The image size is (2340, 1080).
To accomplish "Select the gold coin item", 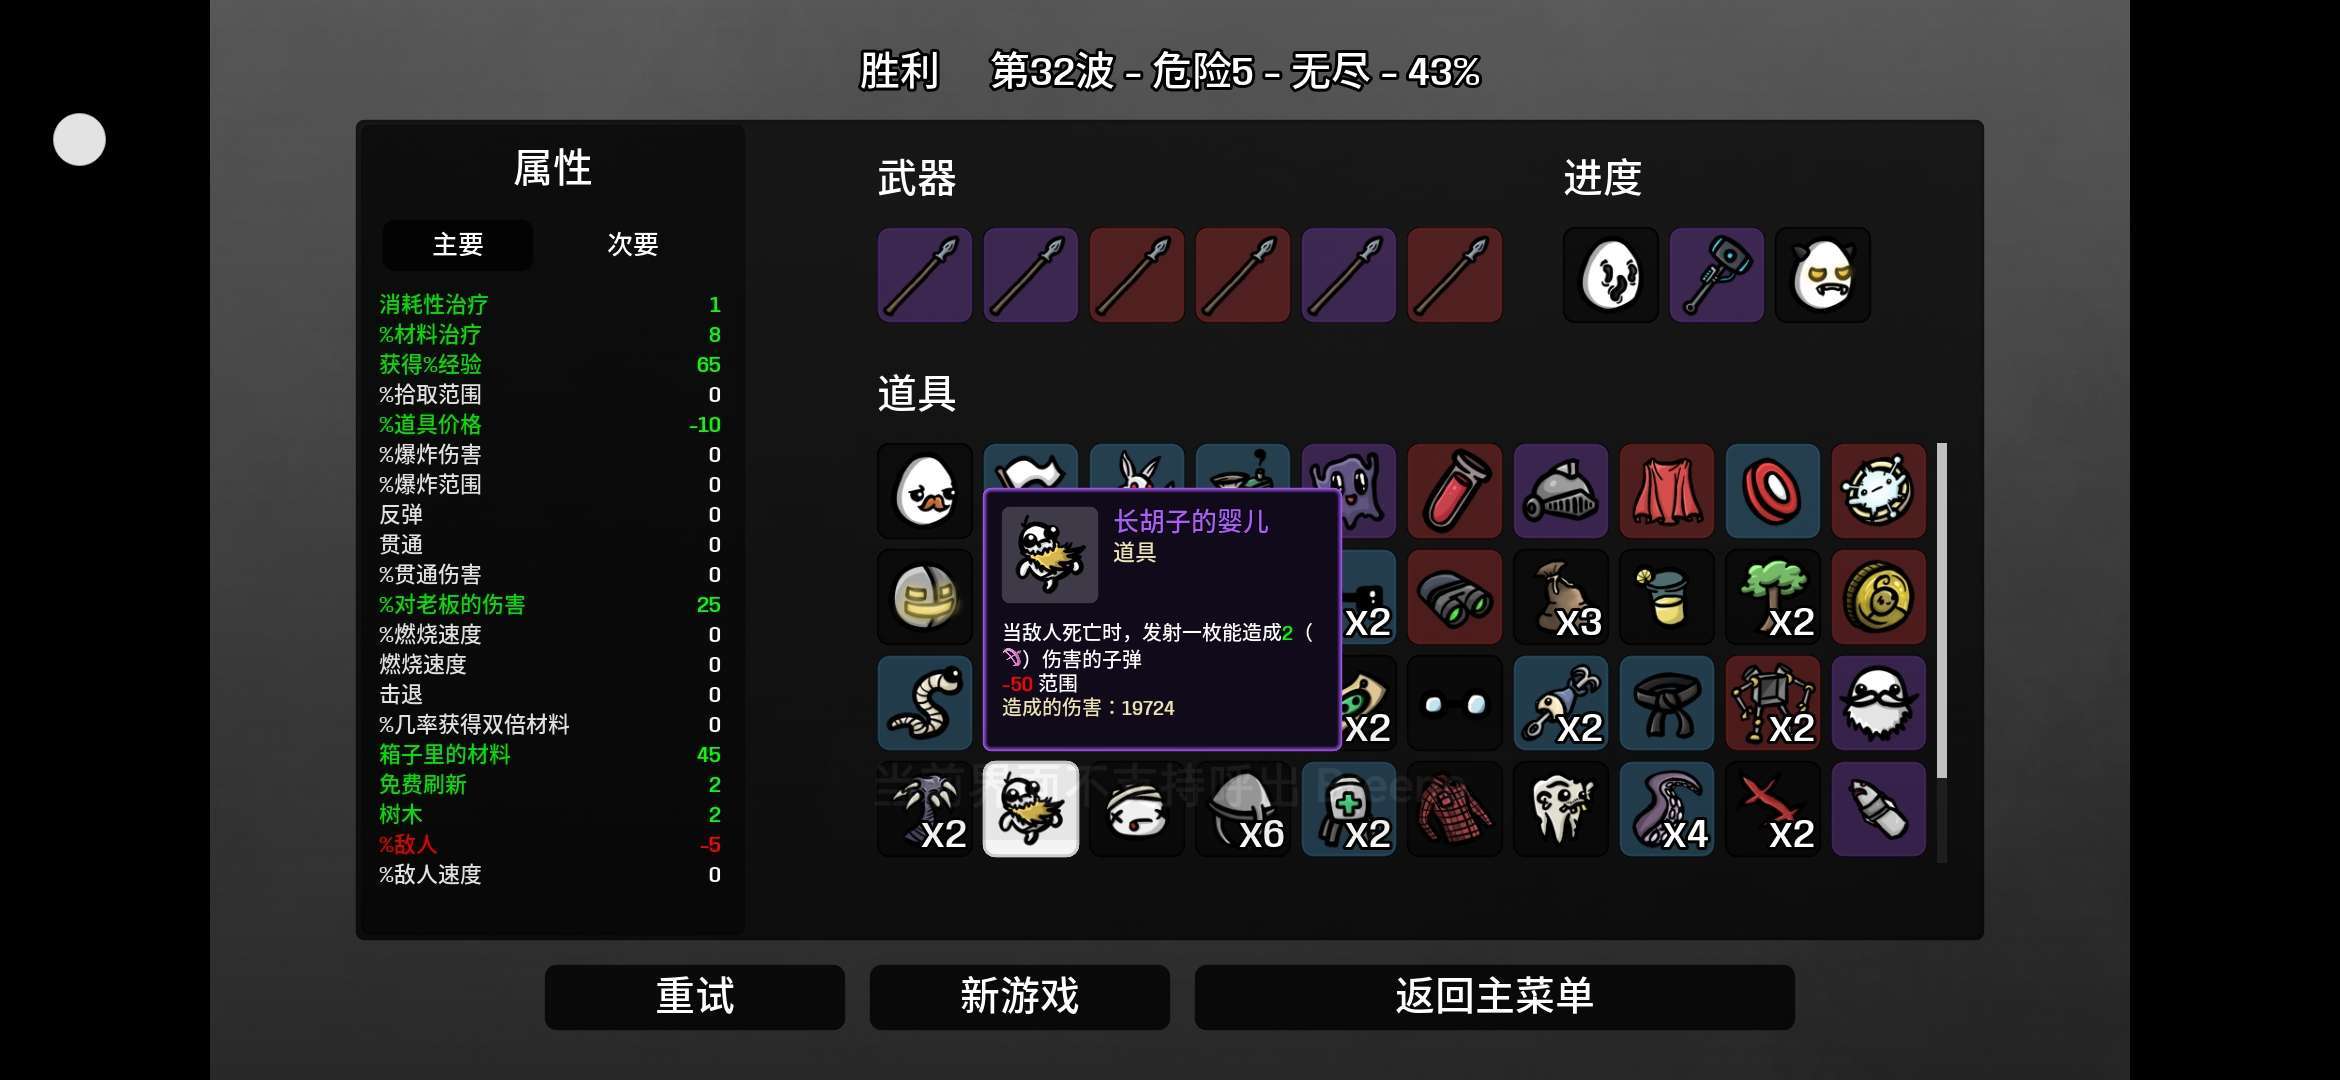I will [1879, 597].
